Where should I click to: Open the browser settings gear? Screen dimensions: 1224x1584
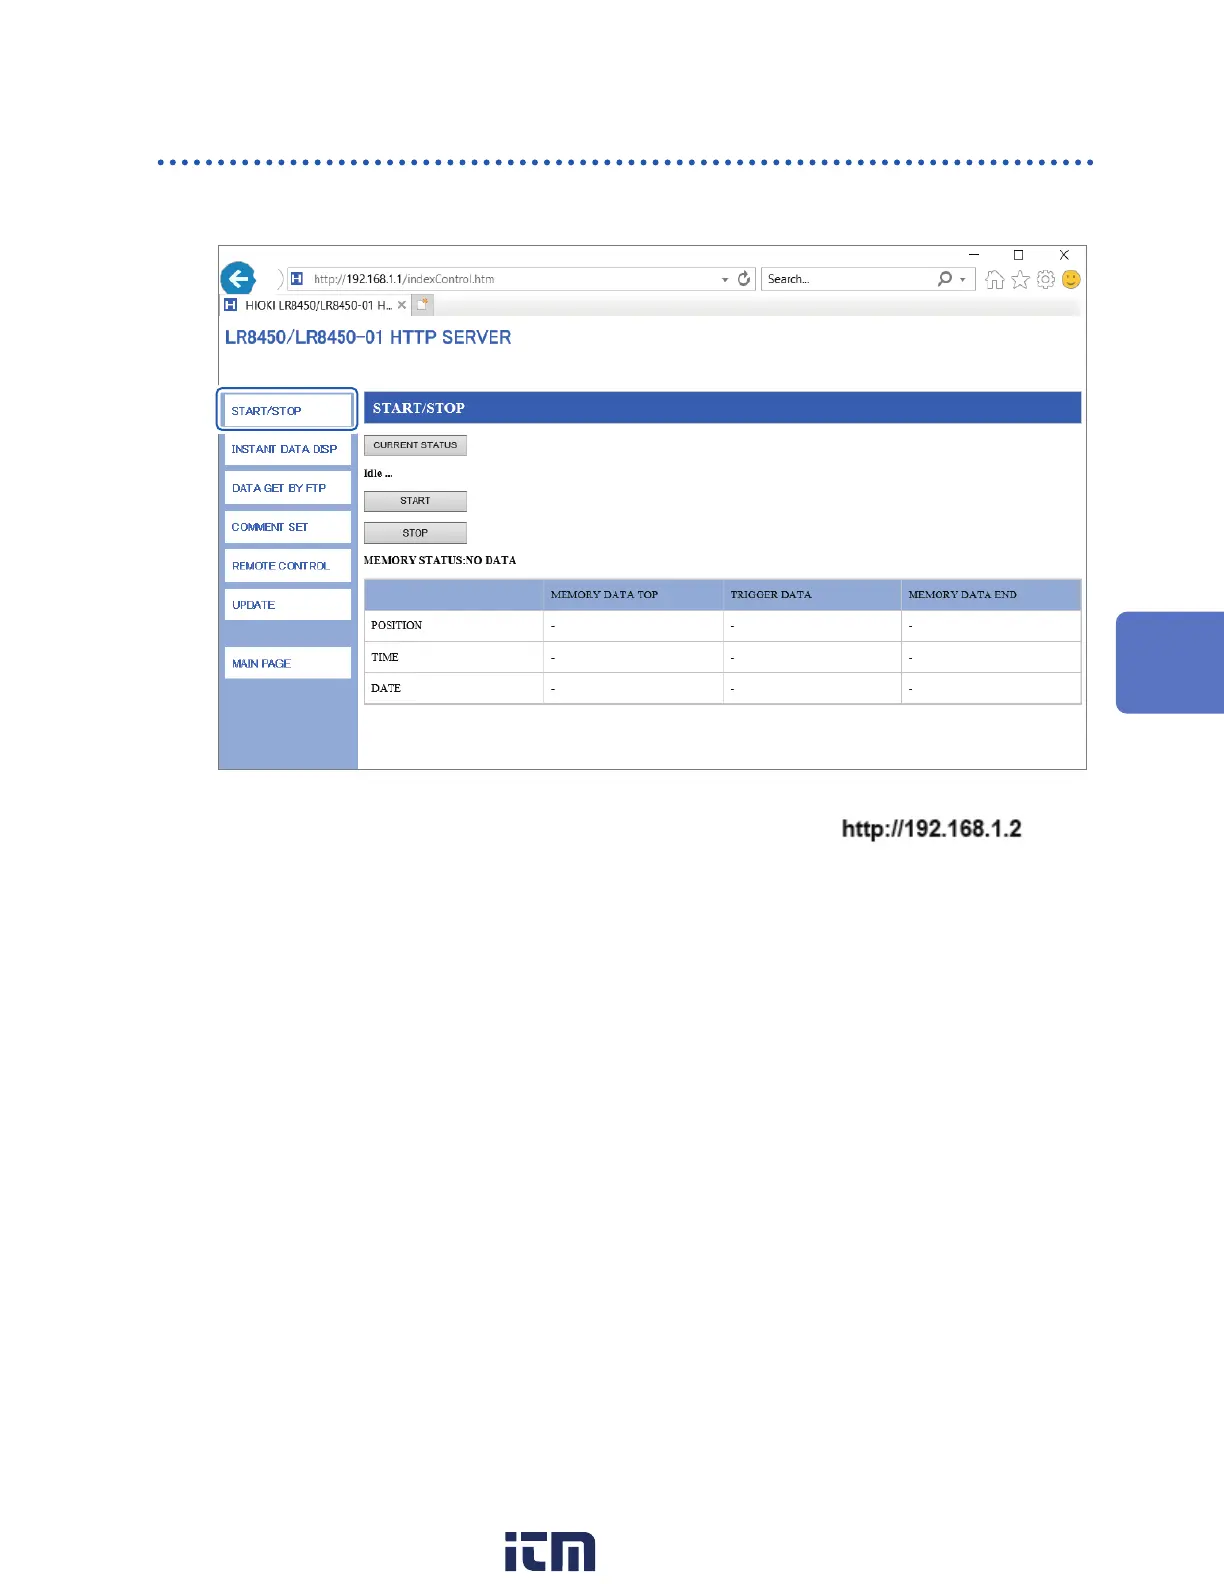1046,279
